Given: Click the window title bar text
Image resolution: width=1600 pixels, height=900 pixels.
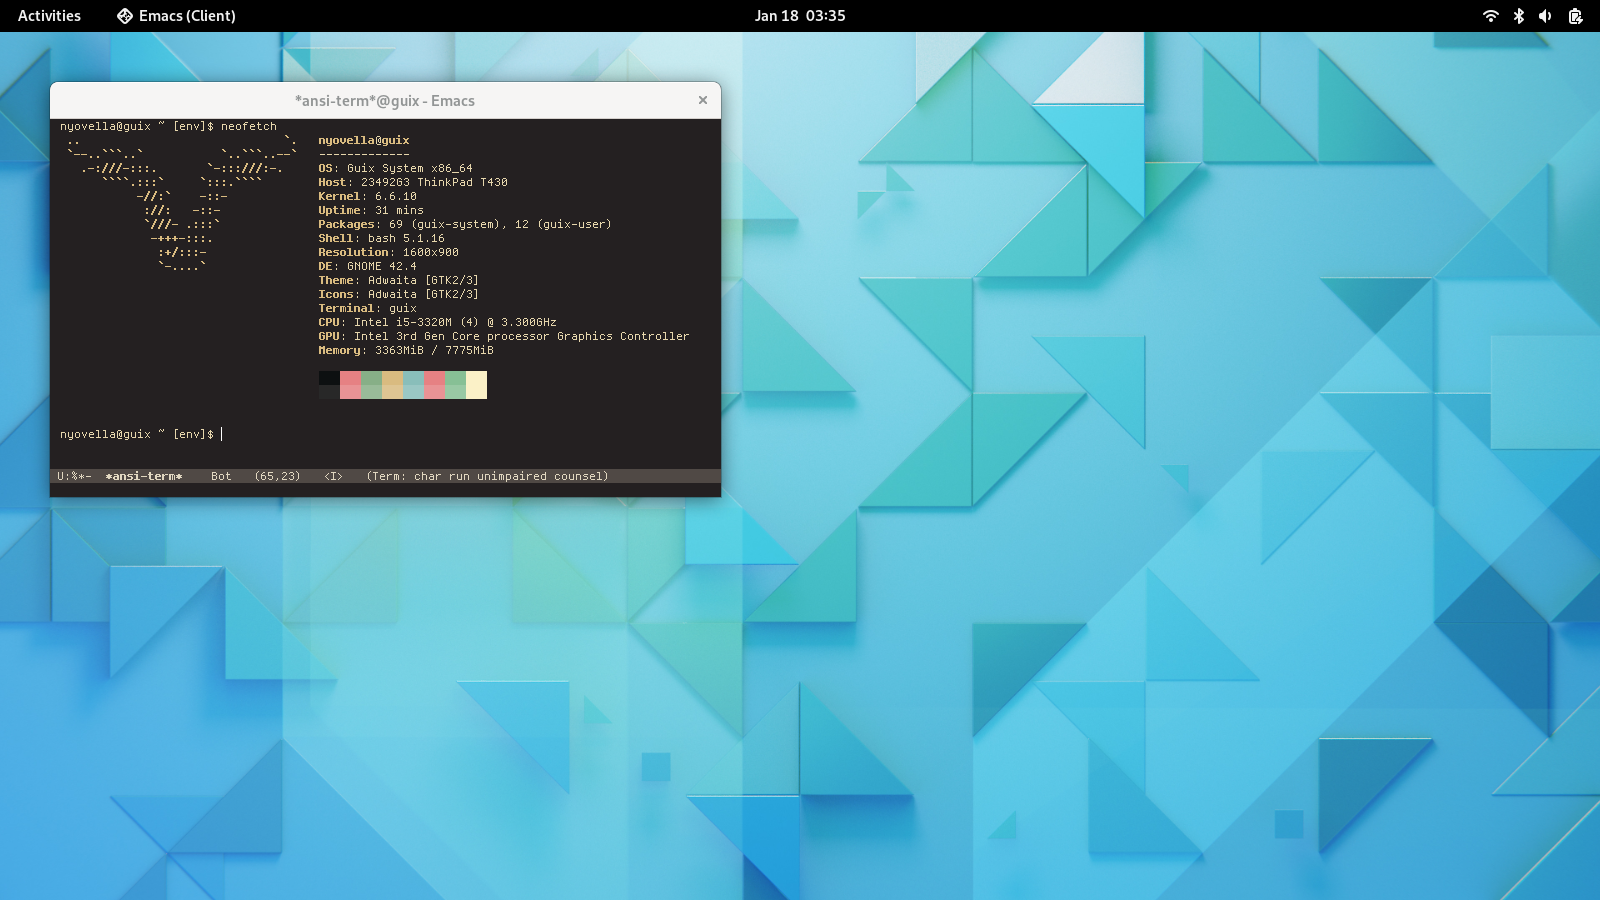Looking at the screenshot, I should pyautogui.click(x=385, y=101).
